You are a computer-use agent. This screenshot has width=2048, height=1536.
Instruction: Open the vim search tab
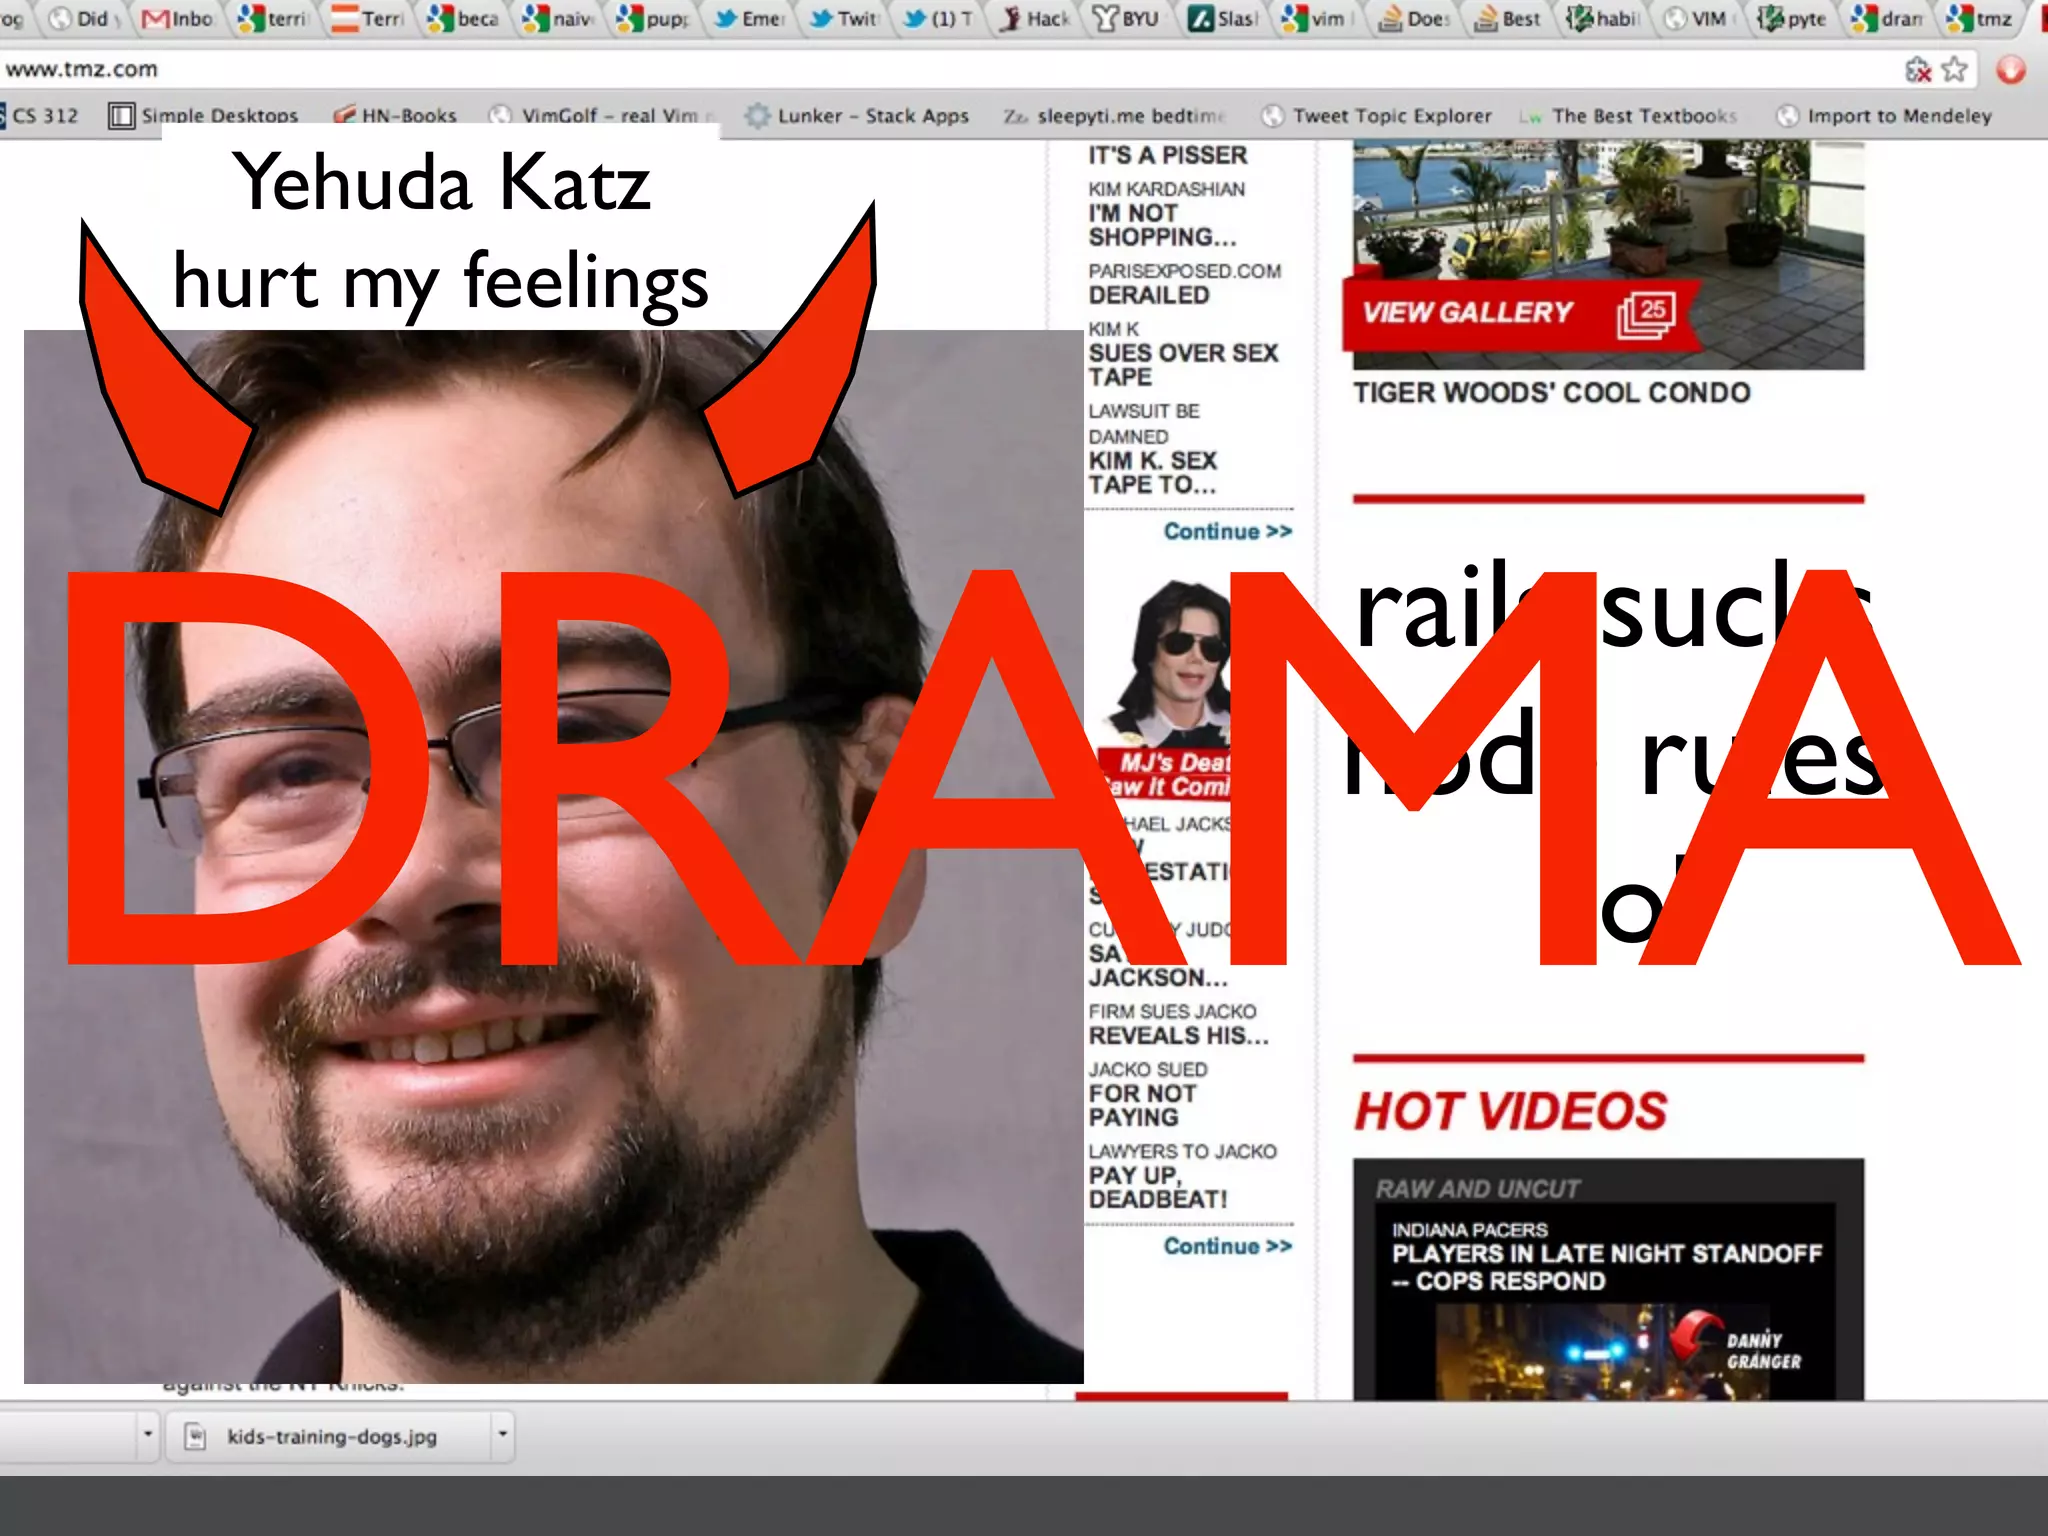pyautogui.click(x=1318, y=19)
